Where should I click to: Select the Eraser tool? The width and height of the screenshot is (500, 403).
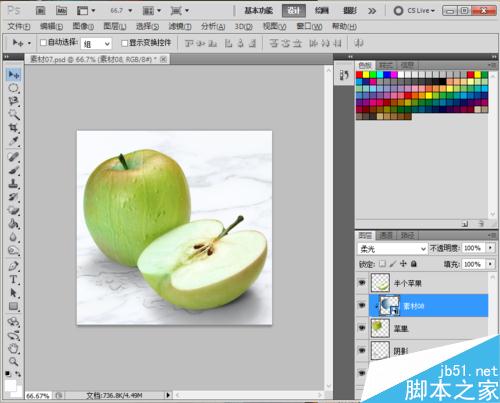[13, 210]
